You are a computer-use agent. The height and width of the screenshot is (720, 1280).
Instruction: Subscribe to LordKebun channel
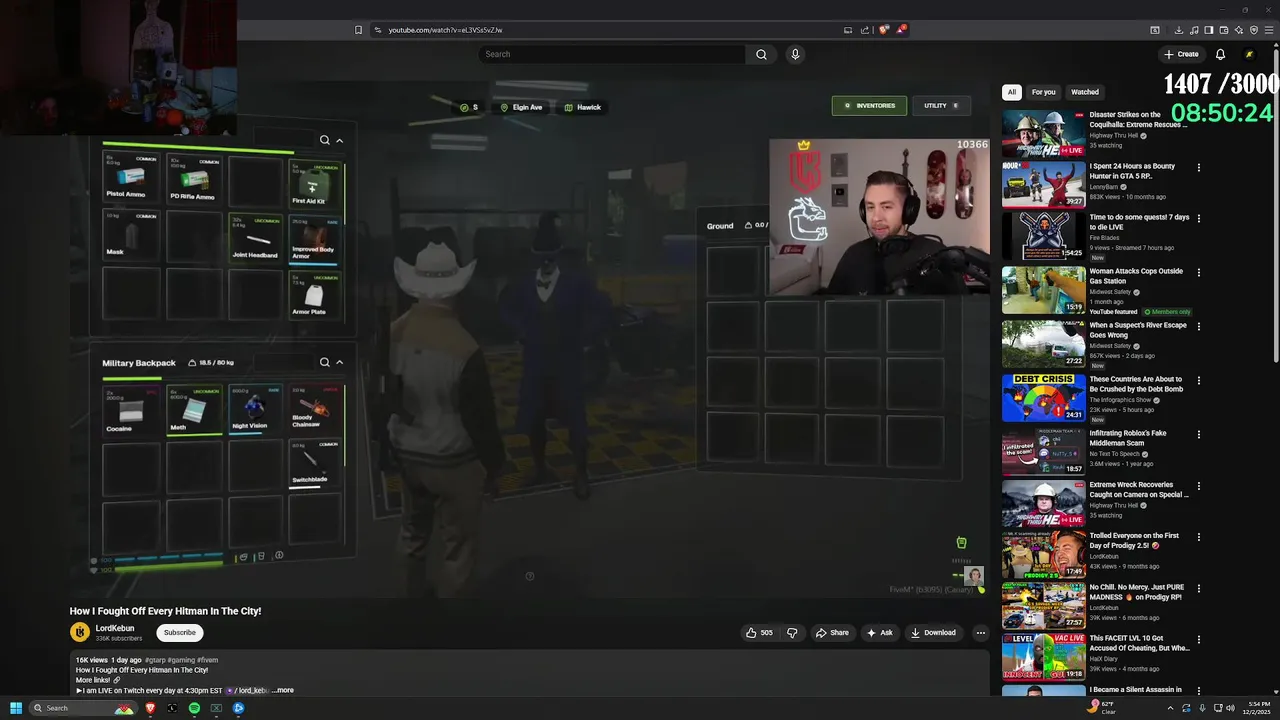click(179, 632)
